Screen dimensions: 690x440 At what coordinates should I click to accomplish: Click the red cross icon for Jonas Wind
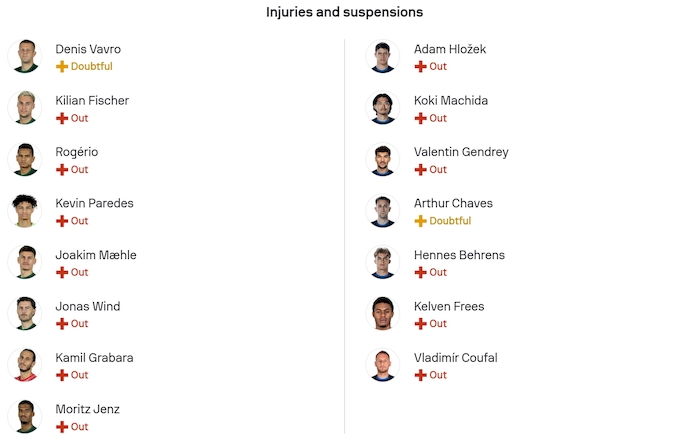tap(62, 324)
